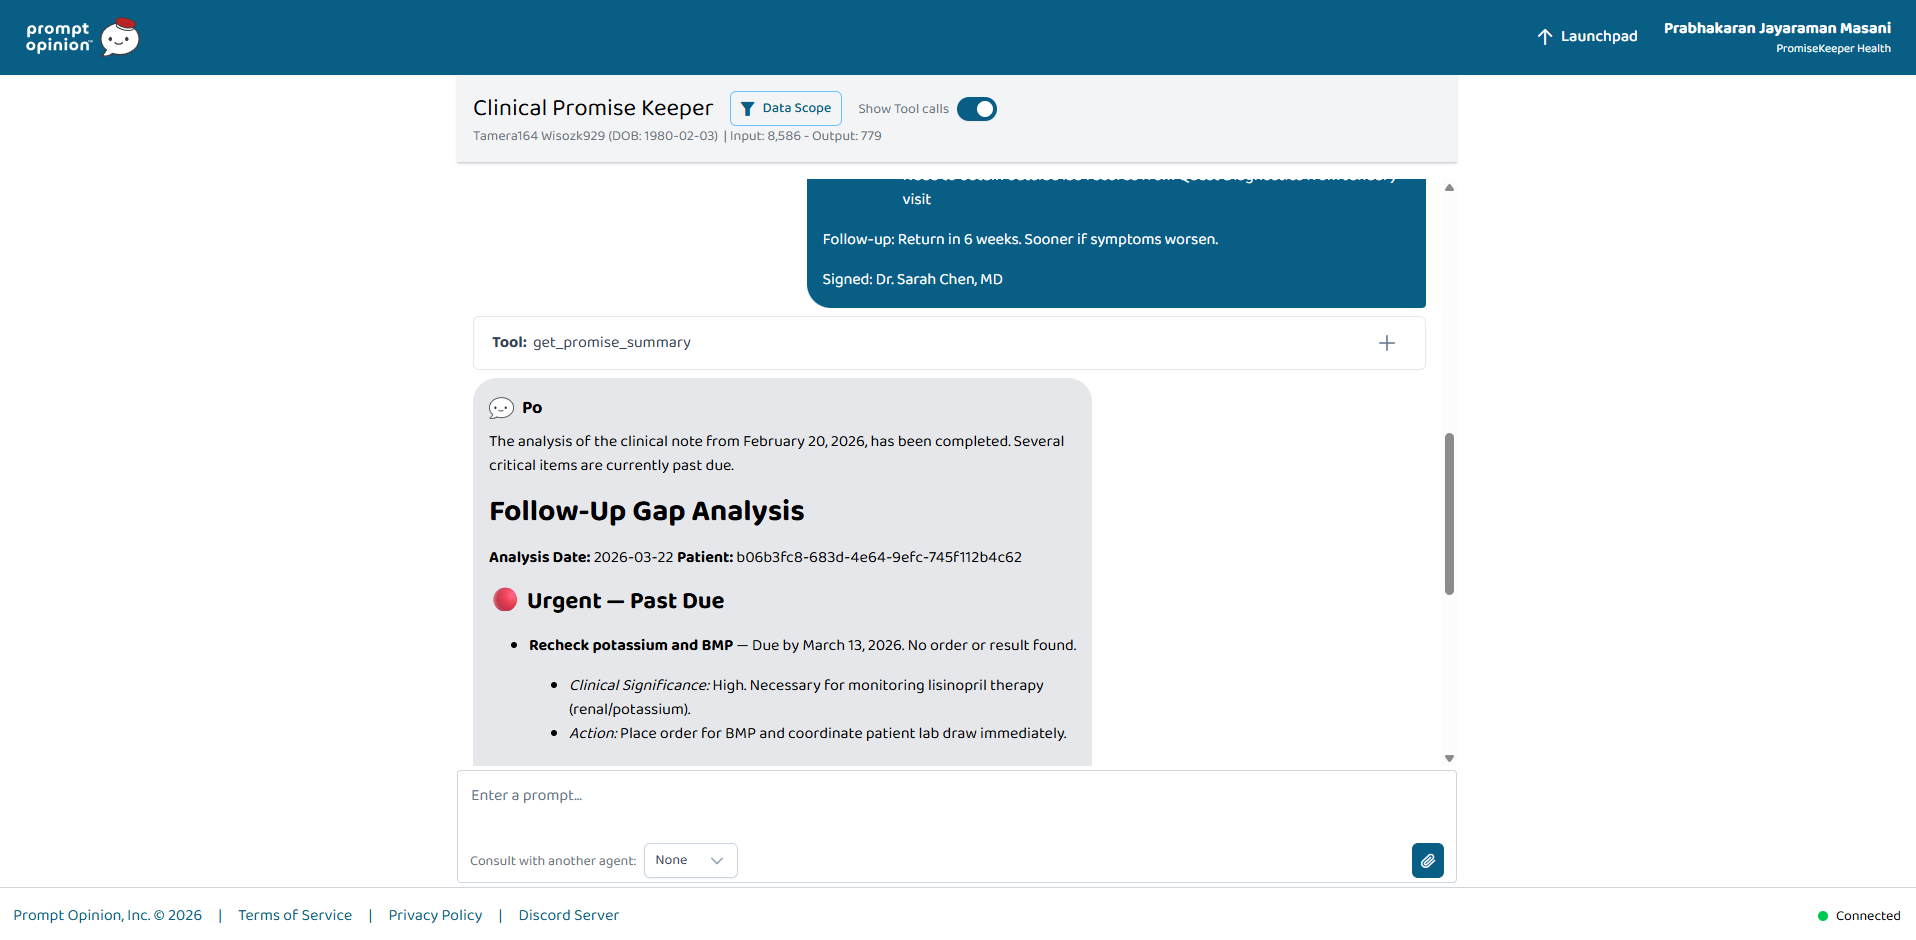
Task: Click the Prompt Opinion, Inc. © 2026 text
Action: point(107,915)
